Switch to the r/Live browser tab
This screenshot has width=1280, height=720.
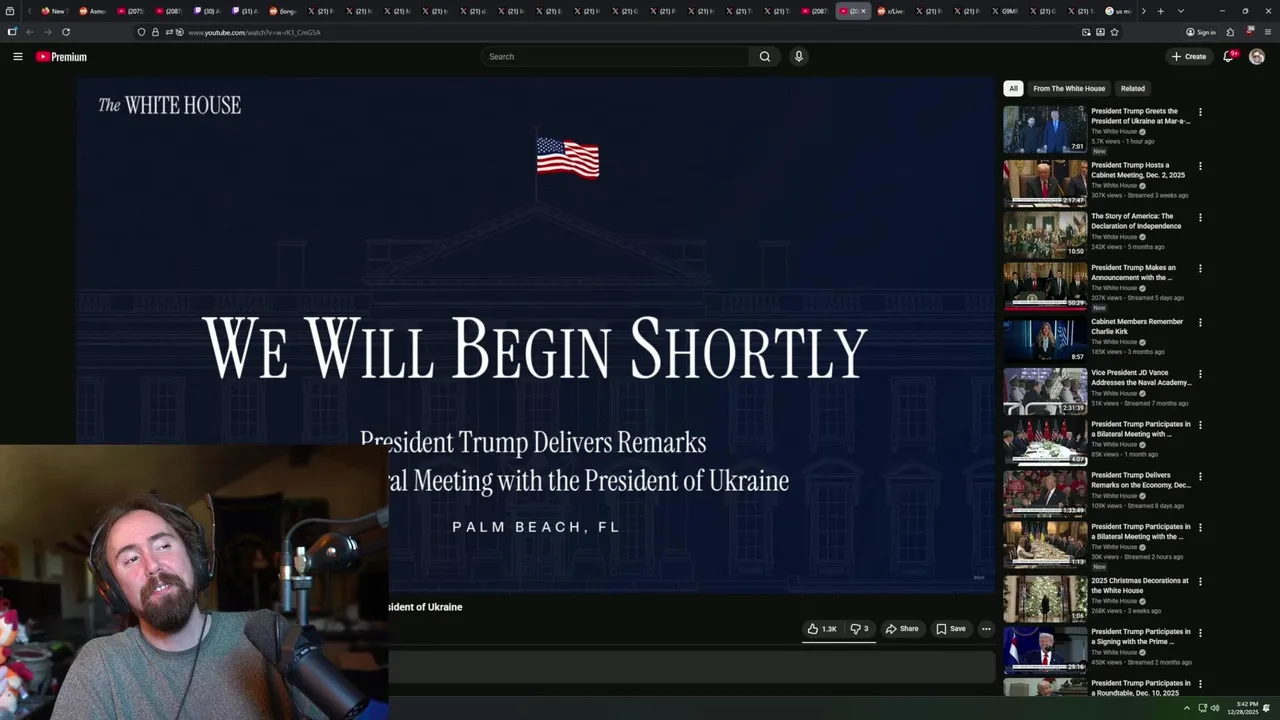[x=890, y=11]
